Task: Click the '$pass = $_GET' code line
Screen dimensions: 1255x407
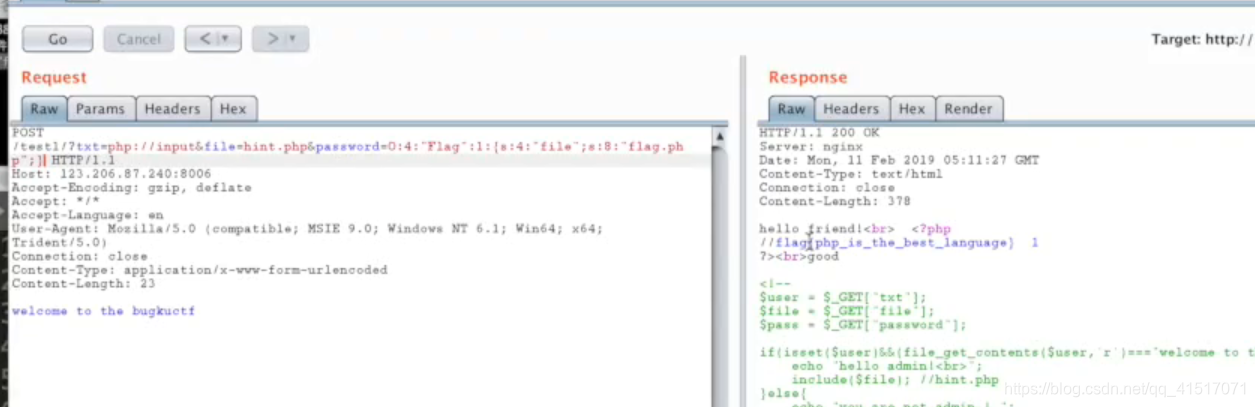Action: pos(863,325)
